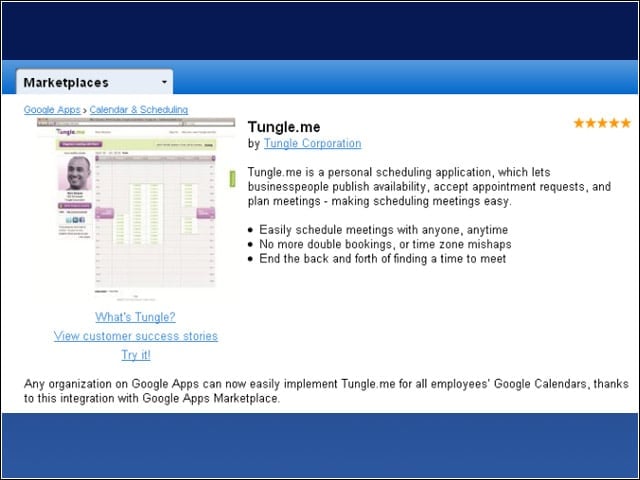Click the green tab beside the screenshot

[232, 179]
